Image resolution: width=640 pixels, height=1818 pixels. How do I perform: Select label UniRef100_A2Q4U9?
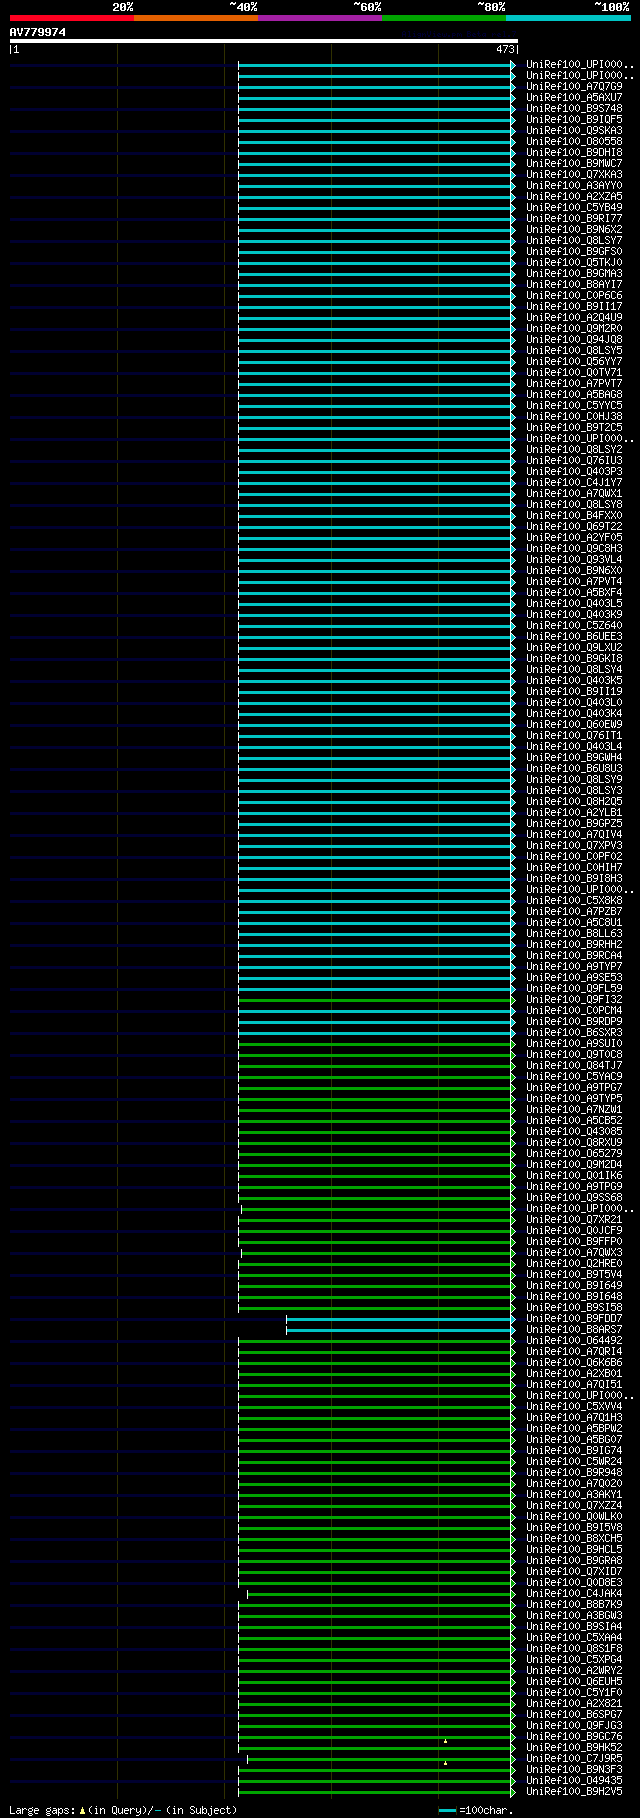[574, 318]
